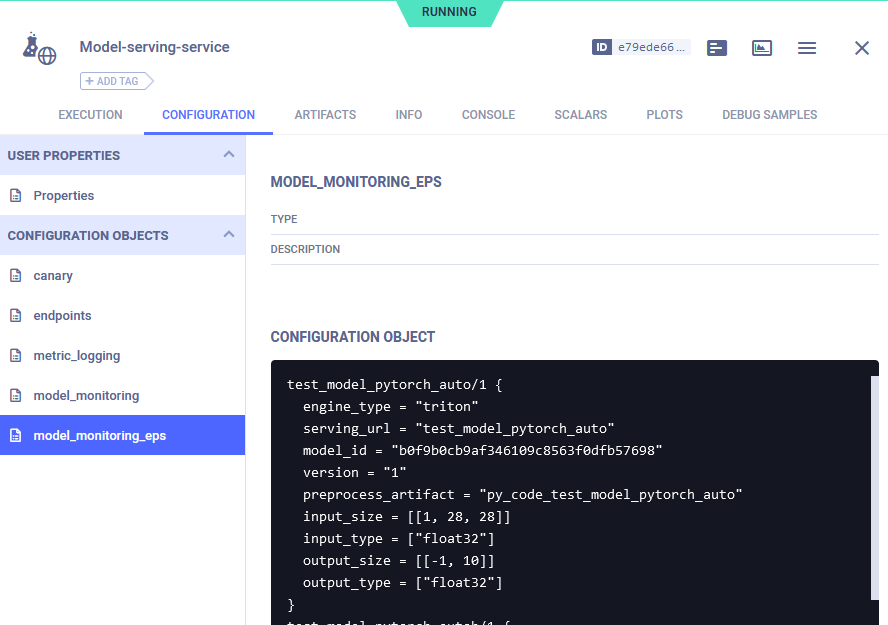Click the metric_logging document icon
Viewport: 888px width, 625px height.
click(16, 356)
